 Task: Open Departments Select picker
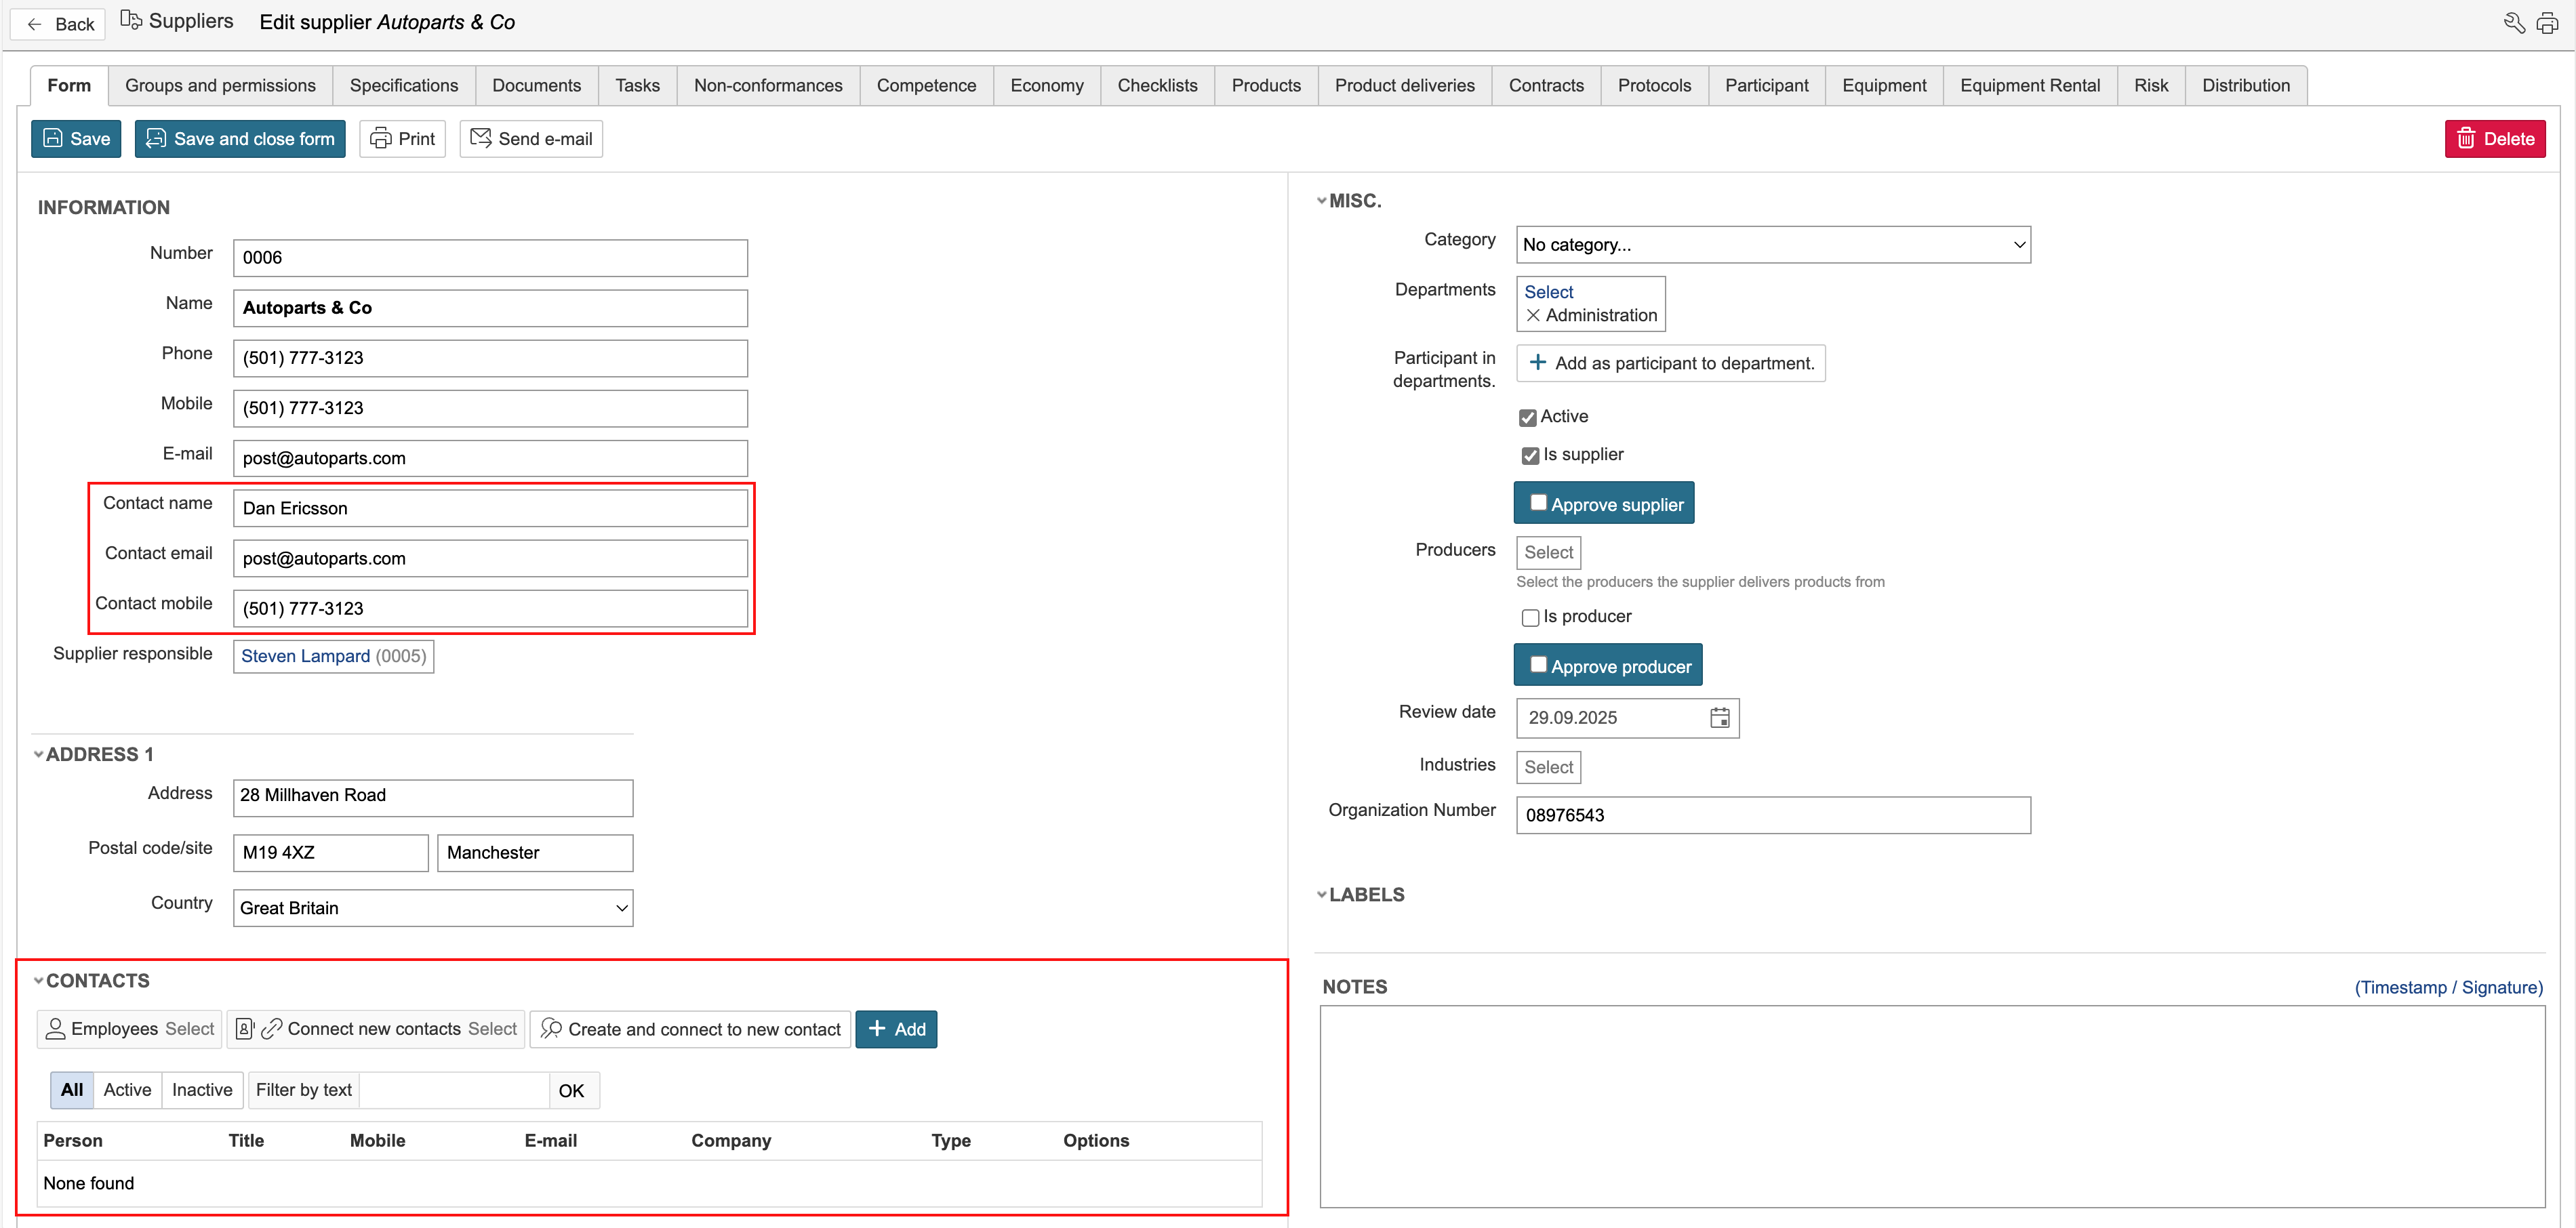(1548, 292)
